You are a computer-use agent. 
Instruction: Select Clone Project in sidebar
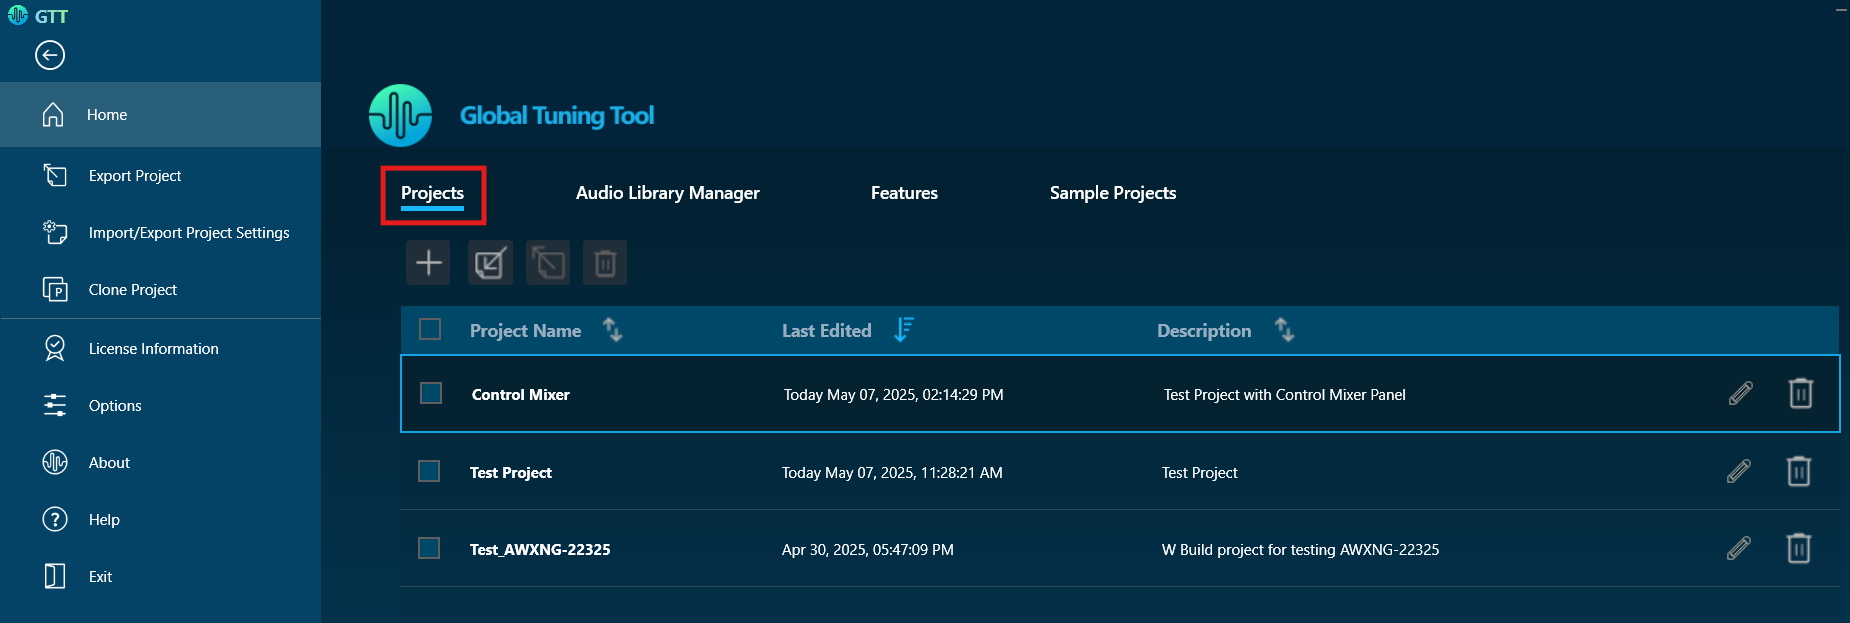click(x=132, y=290)
